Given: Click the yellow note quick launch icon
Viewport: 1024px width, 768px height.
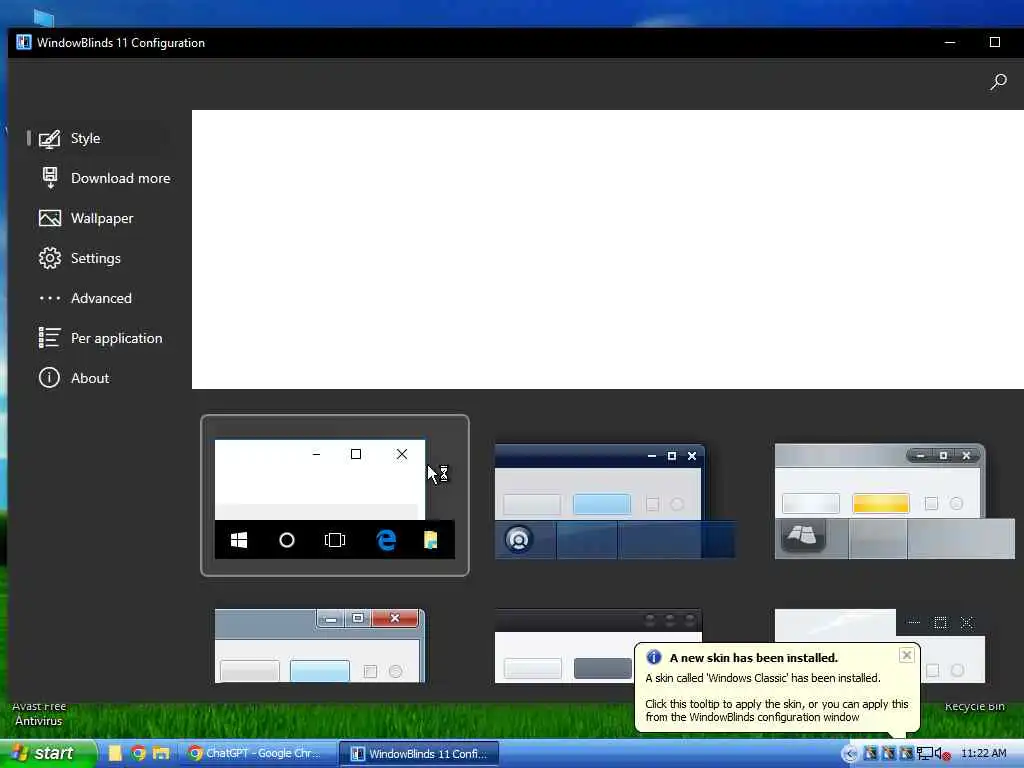Looking at the screenshot, I should 115,753.
